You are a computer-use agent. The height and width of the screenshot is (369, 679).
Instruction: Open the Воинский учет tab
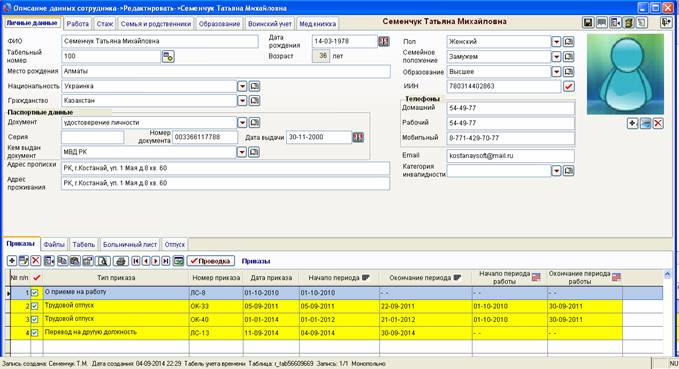(270, 24)
